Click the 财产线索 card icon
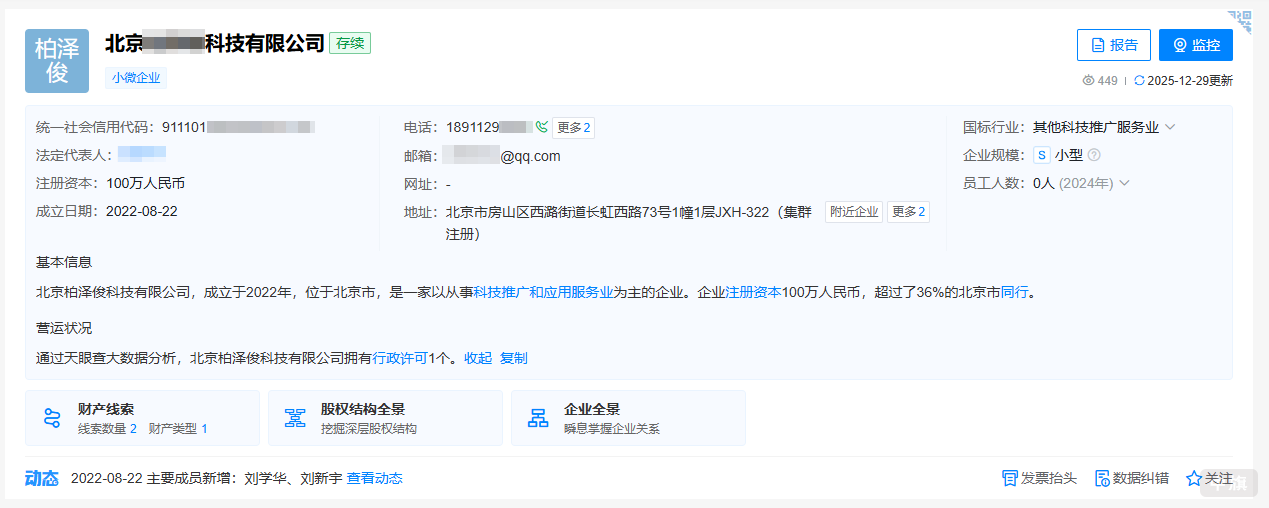 tap(52, 418)
